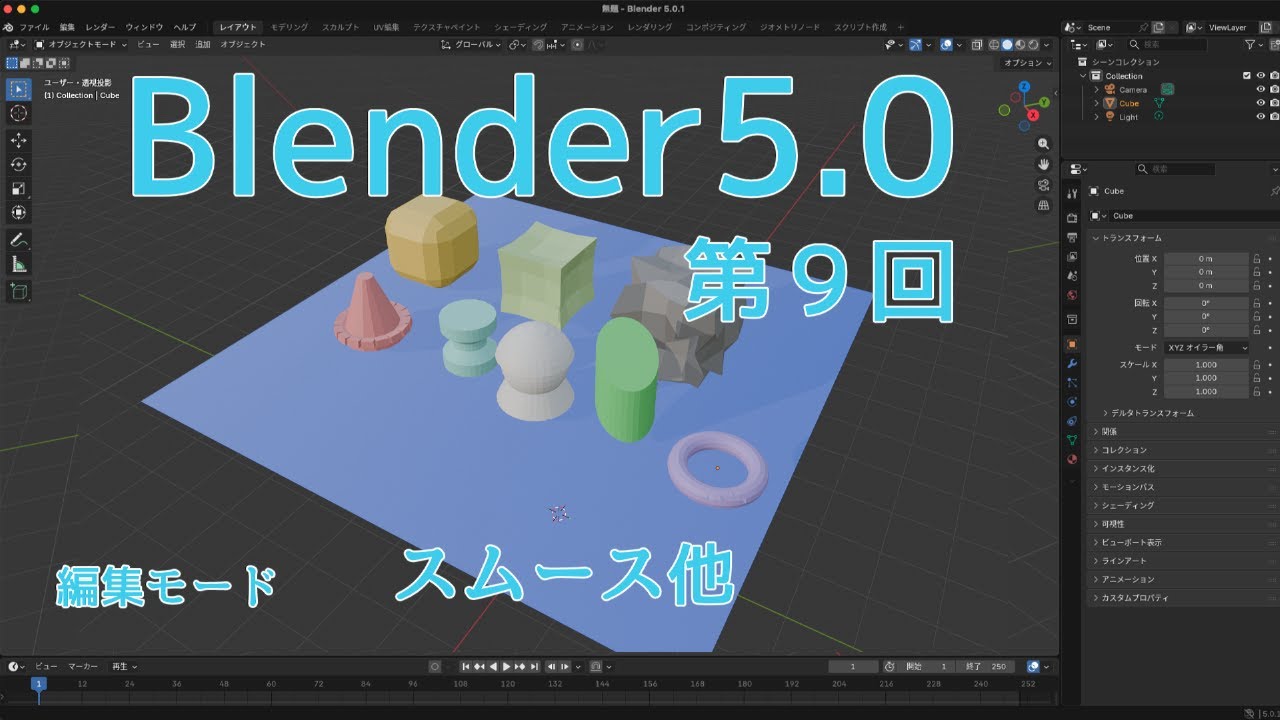Jump to timeline end
The width and height of the screenshot is (1280, 720).
click(x=535, y=666)
